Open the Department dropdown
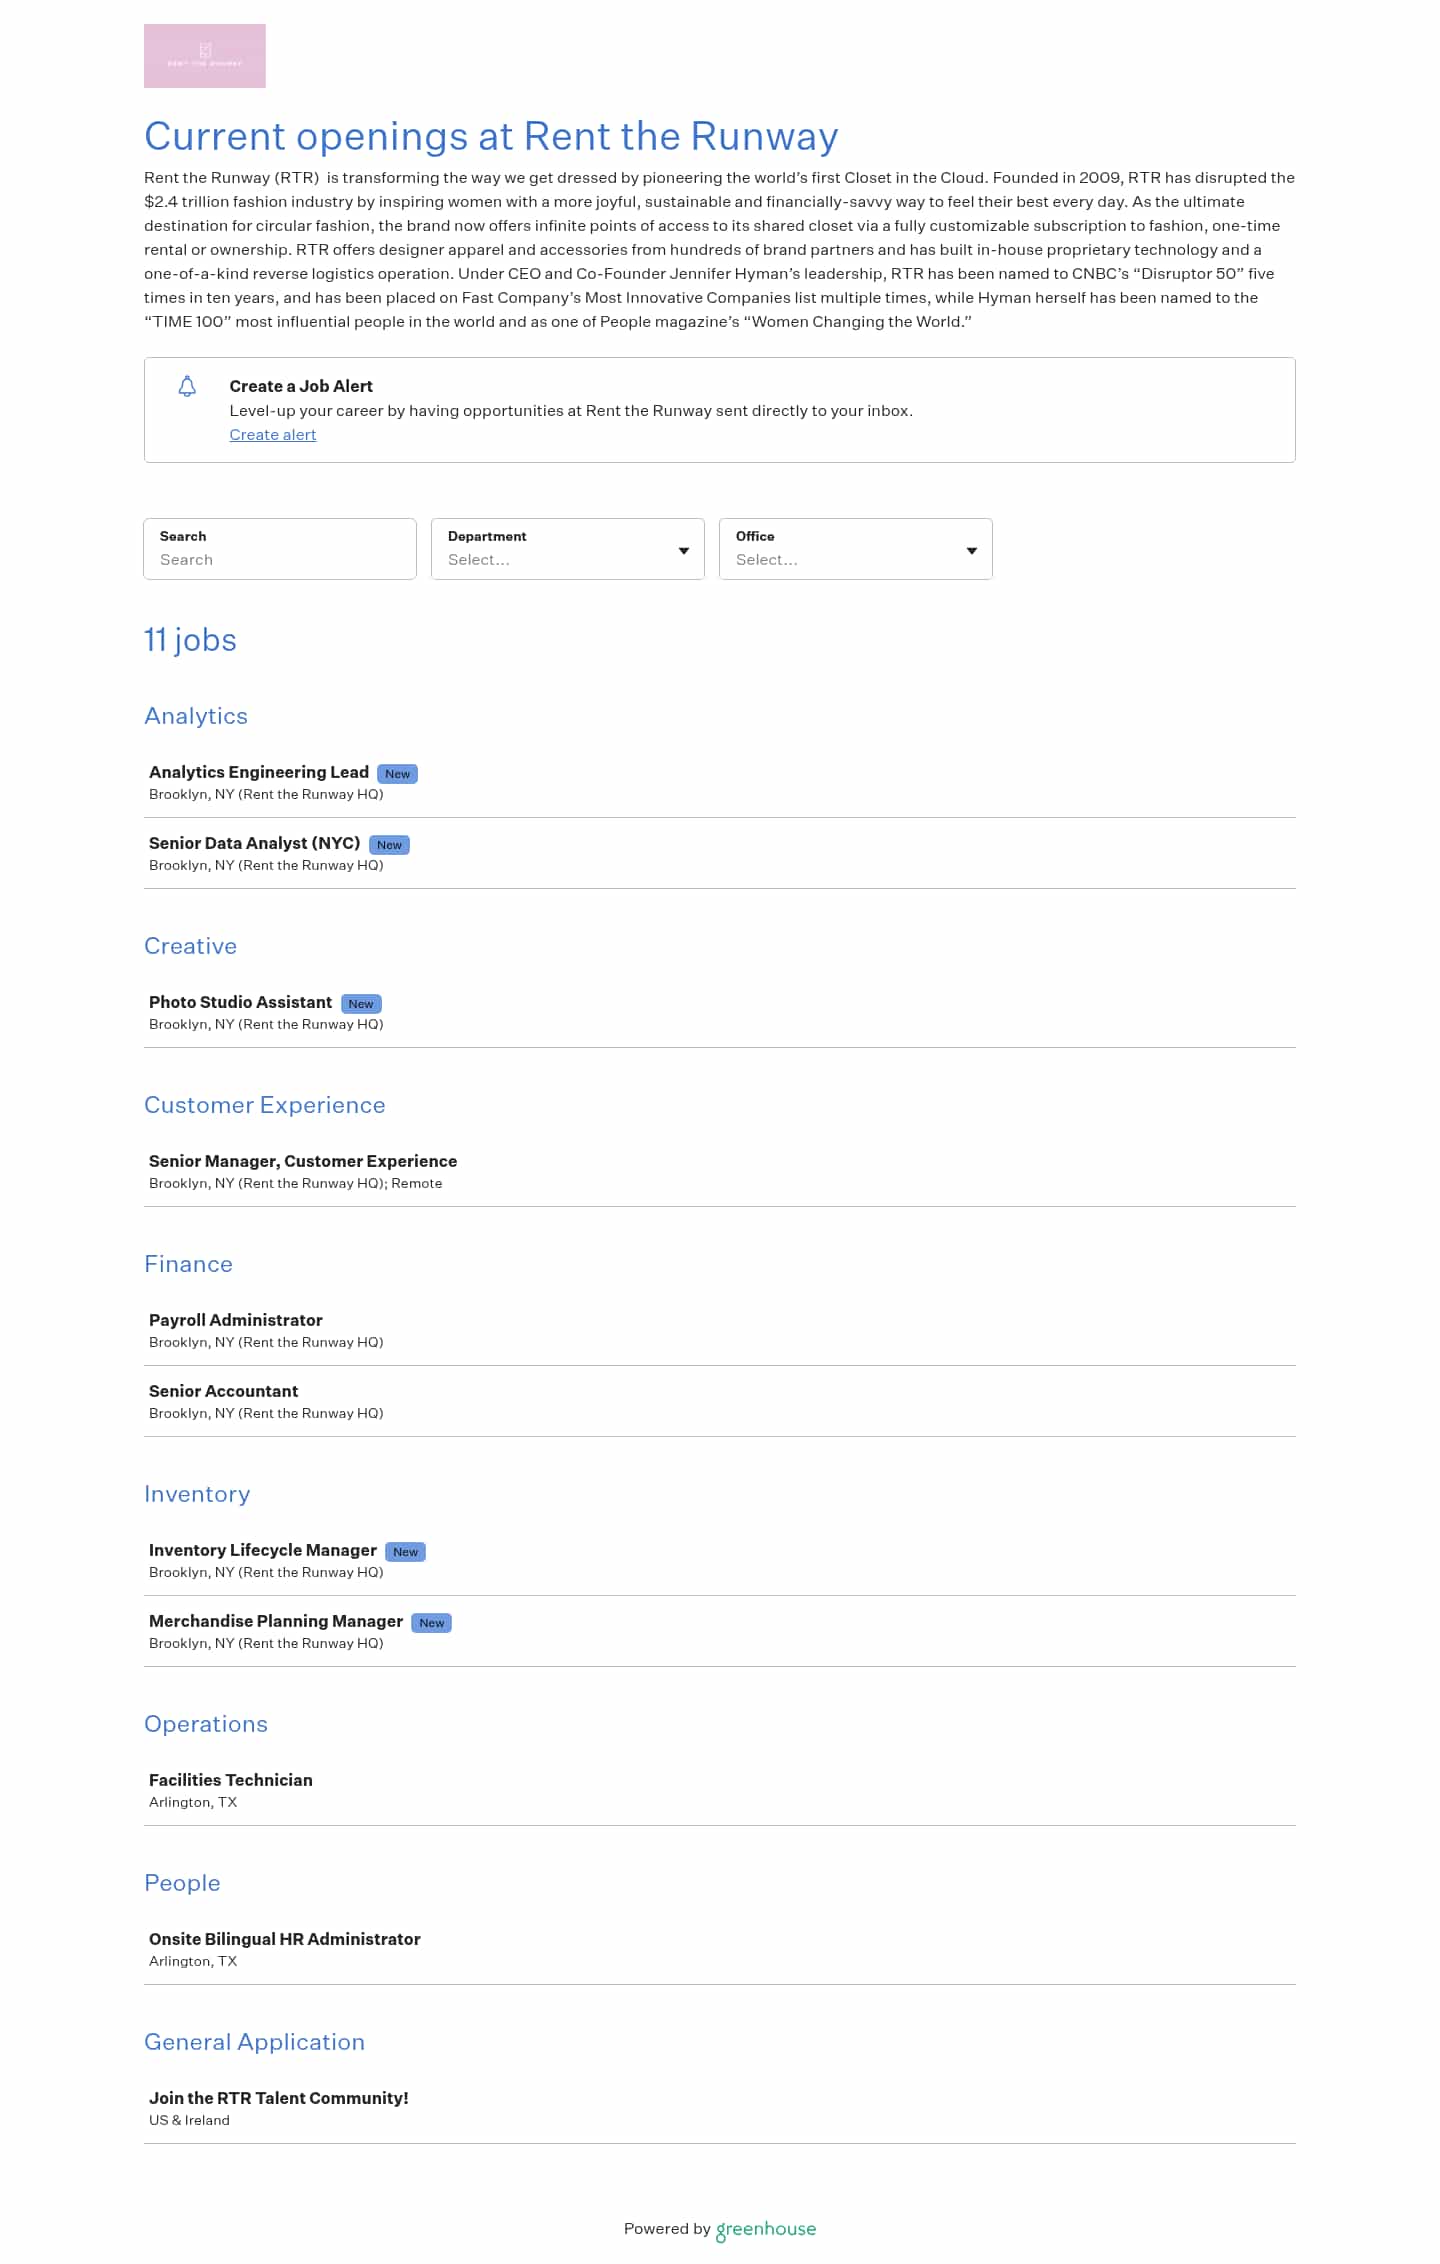Screen dimensions: 1440x2264 pos(567,549)
